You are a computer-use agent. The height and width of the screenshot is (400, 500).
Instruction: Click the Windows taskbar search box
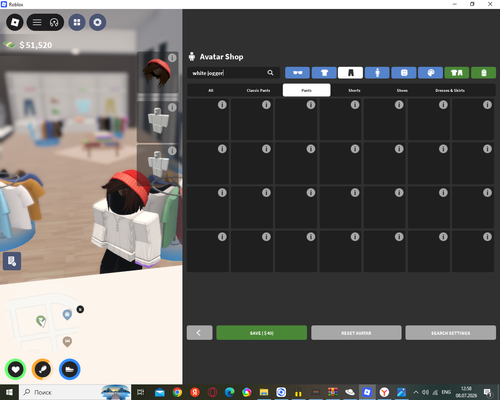click(x=75, y=392)
